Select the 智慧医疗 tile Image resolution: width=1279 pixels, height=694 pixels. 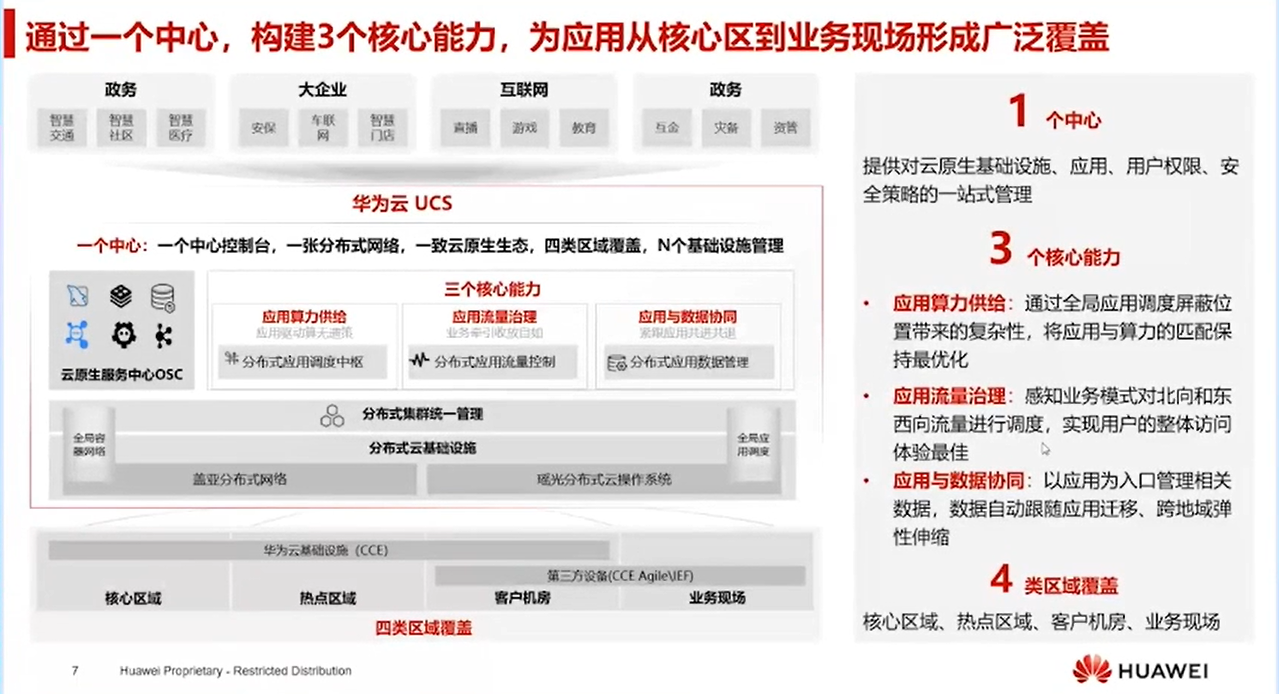pos(180,128)
